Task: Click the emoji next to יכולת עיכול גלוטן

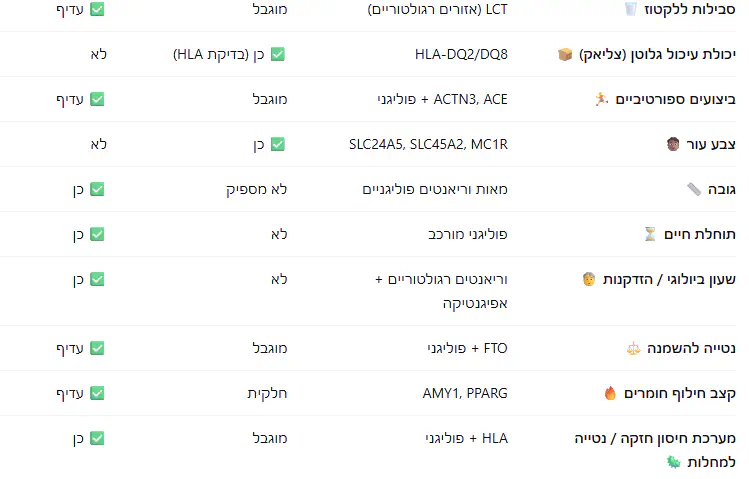Action: point(565,54)
